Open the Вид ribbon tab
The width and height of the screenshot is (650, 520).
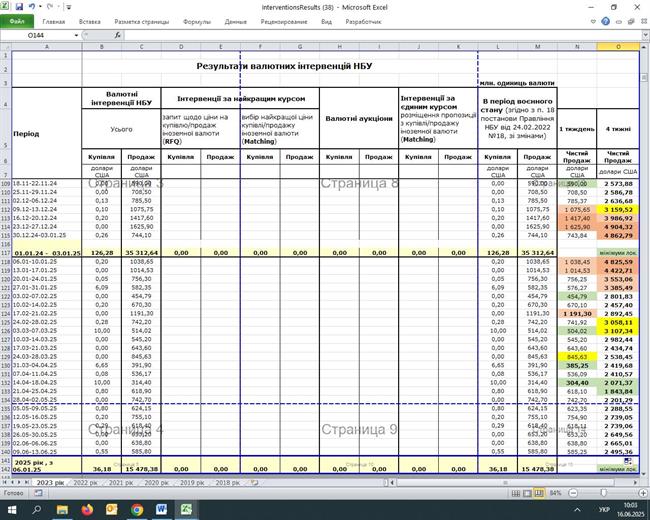click(x=326, y=22)
